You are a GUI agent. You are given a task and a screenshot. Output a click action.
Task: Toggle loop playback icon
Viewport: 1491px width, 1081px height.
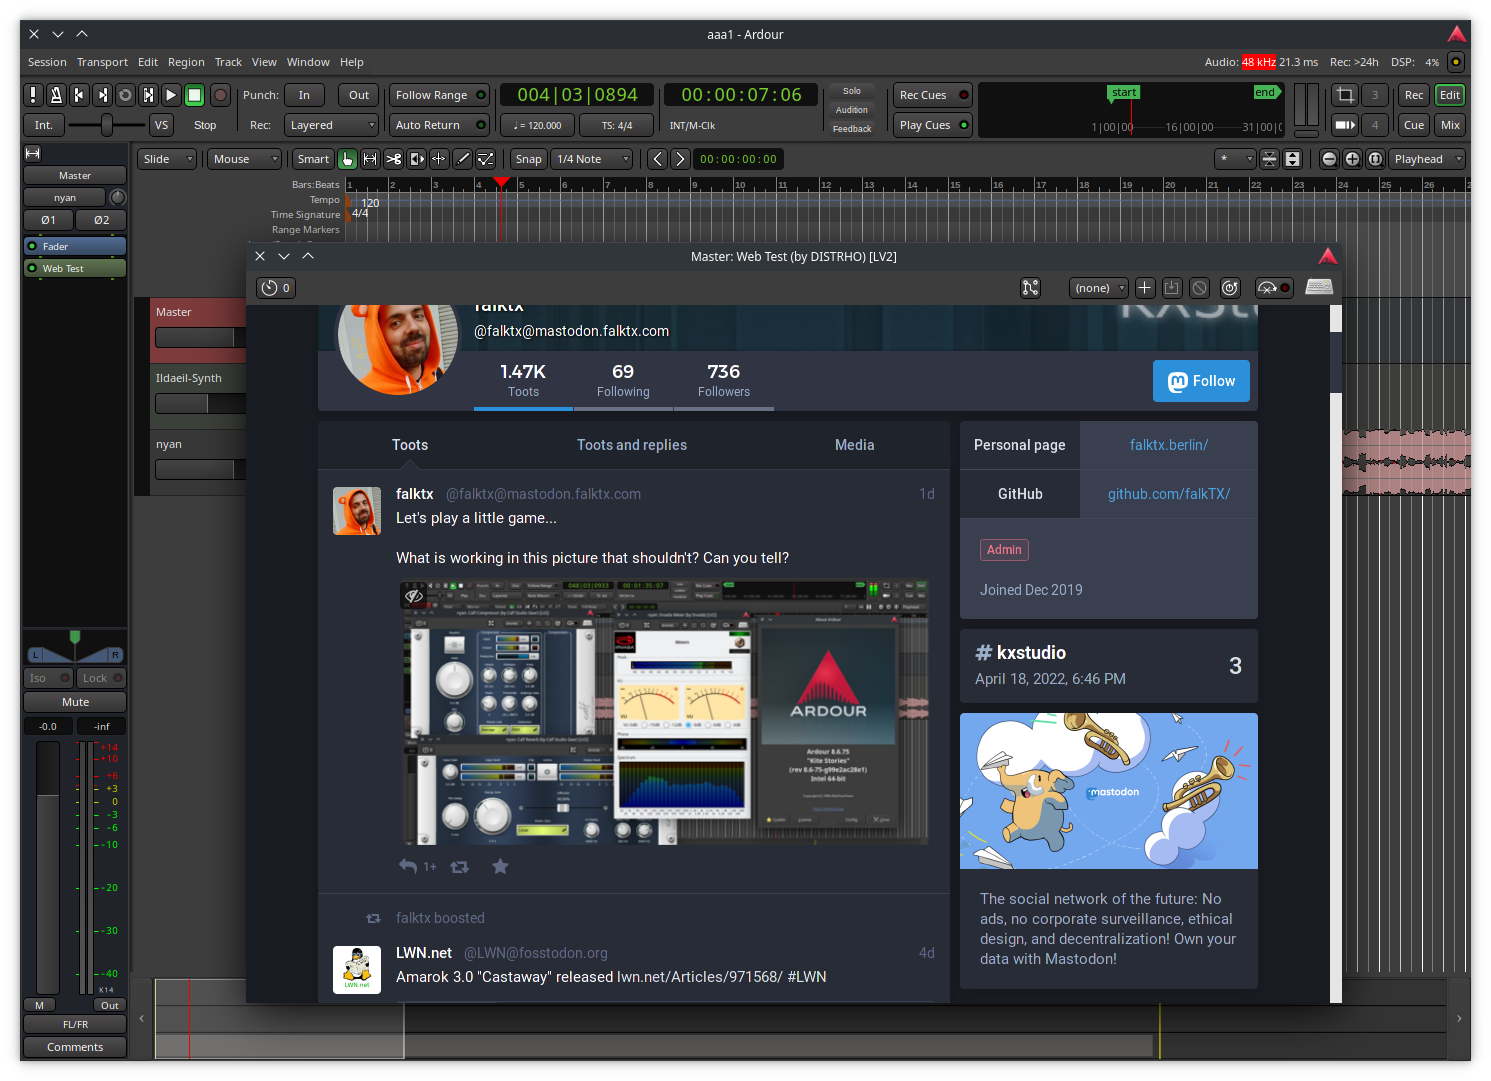125,95
